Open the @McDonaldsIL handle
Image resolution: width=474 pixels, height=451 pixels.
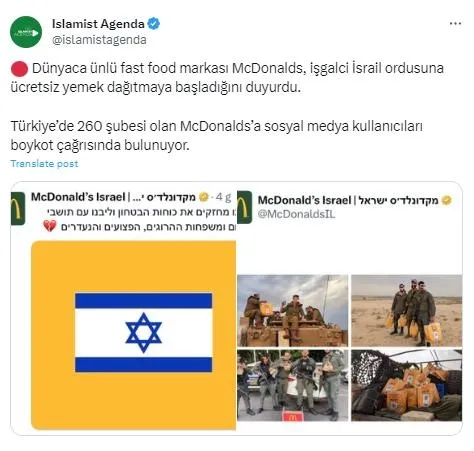point(296,214)
